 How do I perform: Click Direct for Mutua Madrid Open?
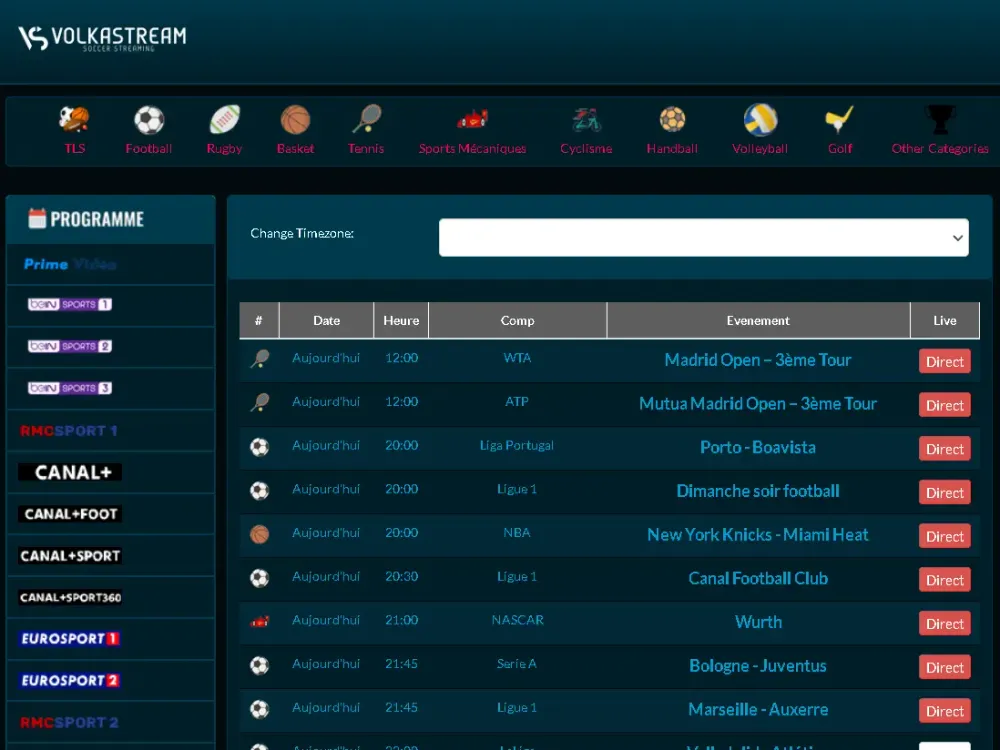[x=945, y=405]
